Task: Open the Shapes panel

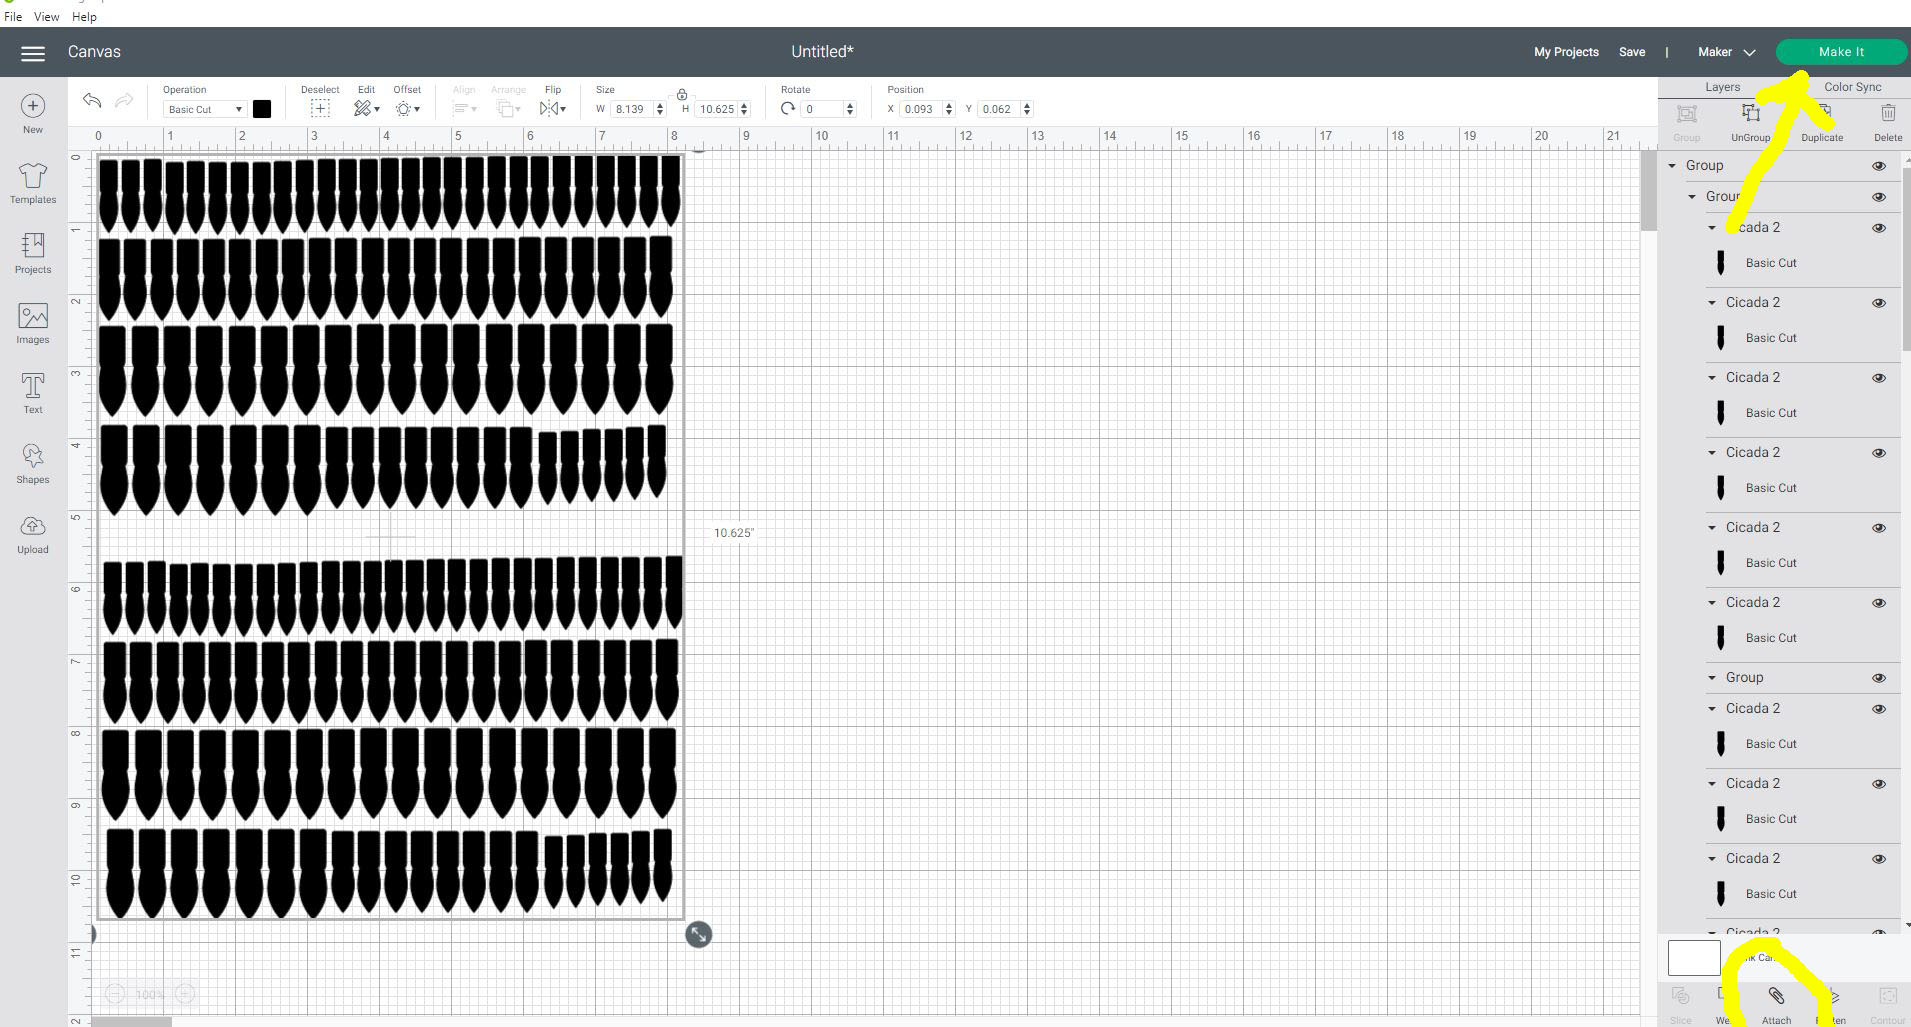Action: pos(32,462)
